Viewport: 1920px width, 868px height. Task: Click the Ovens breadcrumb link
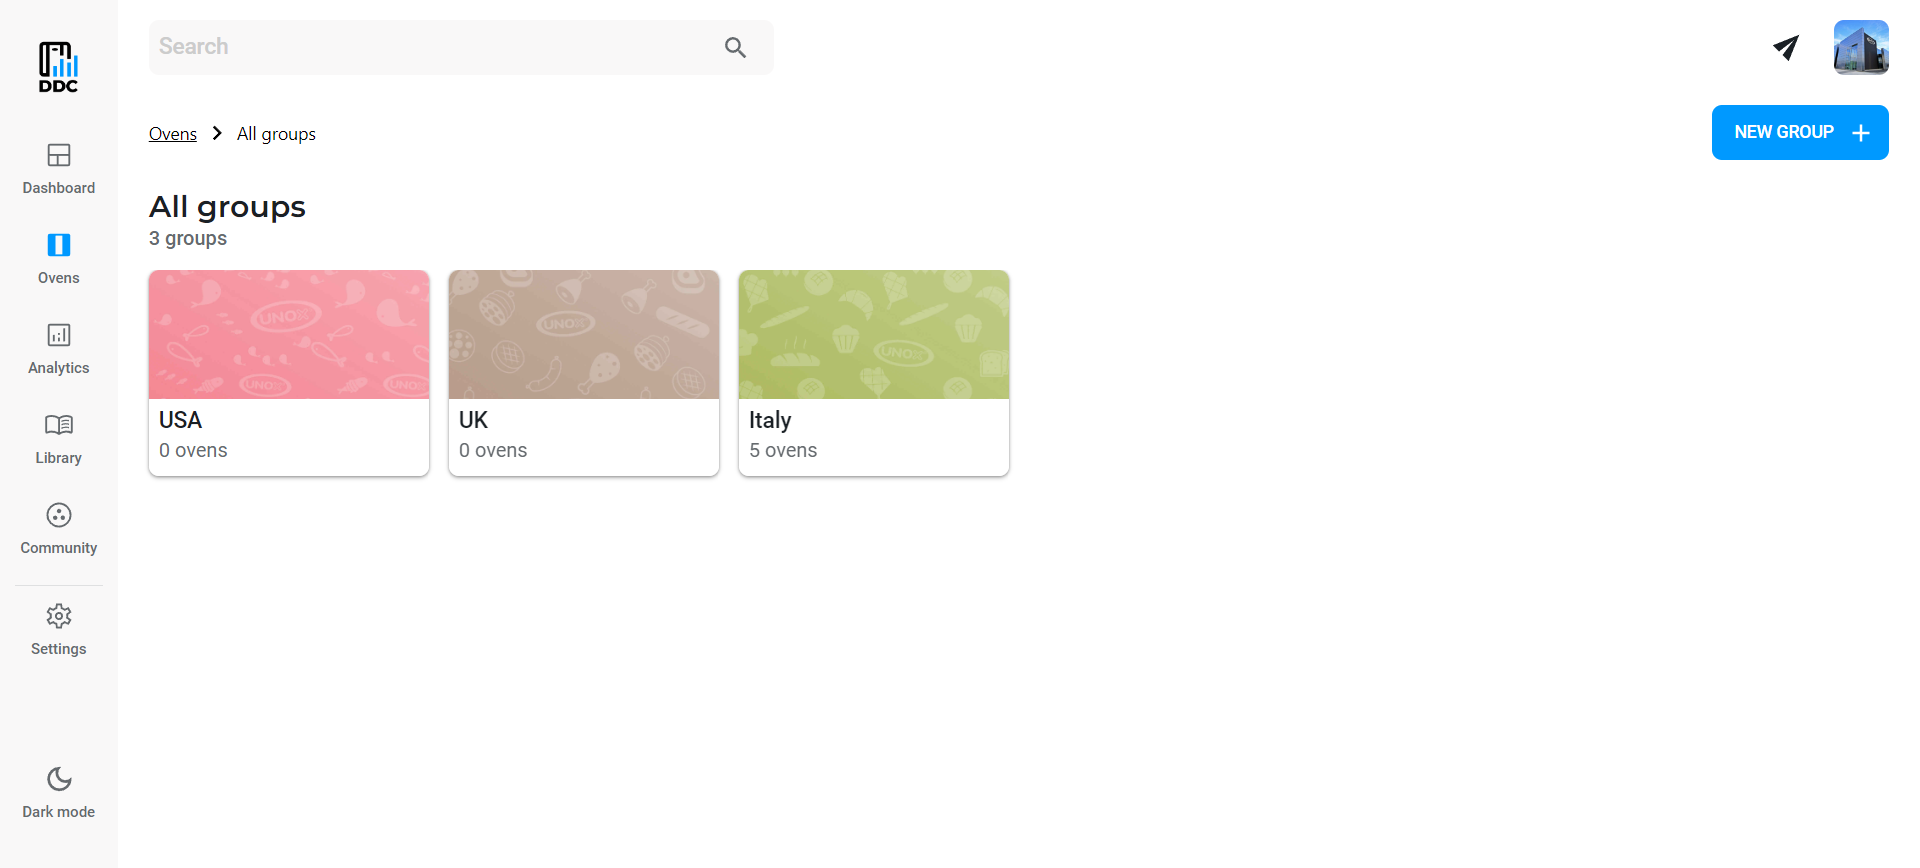click(x=172, y=134)
